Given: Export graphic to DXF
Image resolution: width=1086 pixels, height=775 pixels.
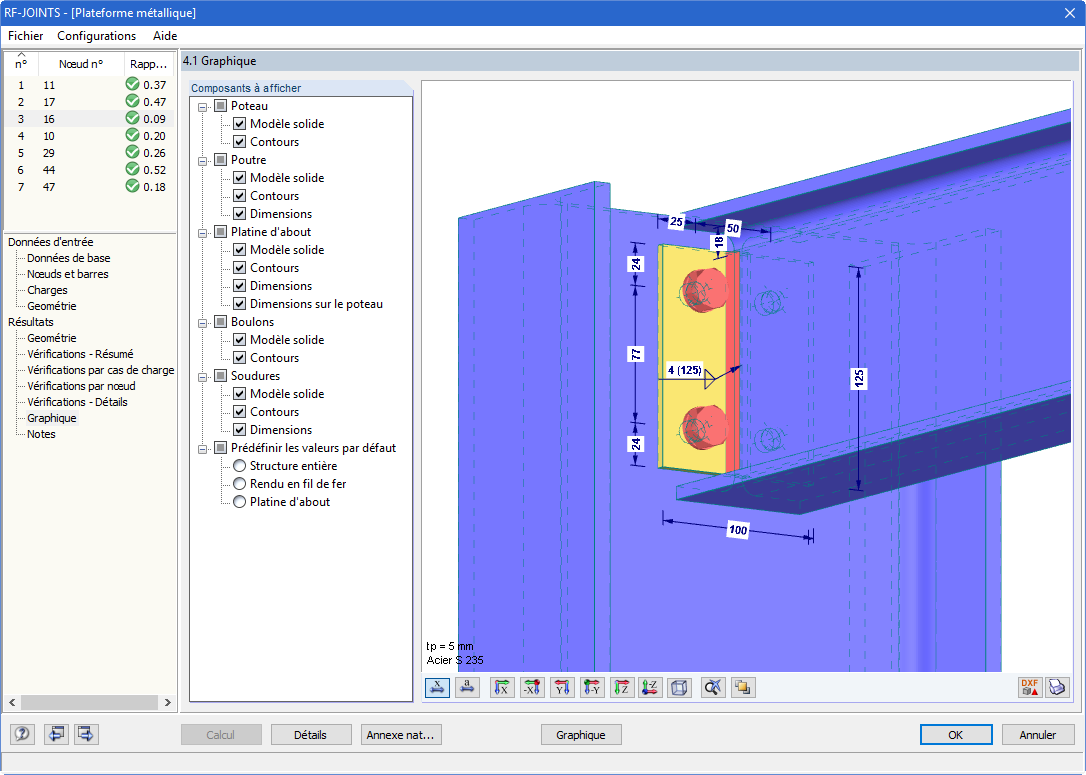Looking at the screenshot, I should pyautogui.click(x=1029, y=688).
